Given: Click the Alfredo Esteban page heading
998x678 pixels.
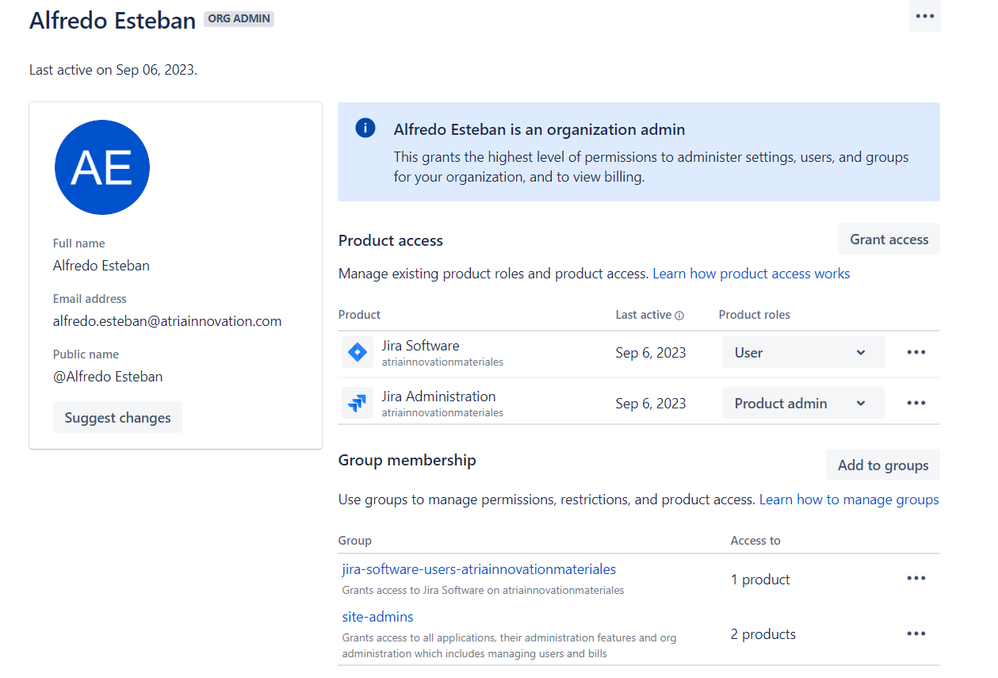Looking at the screenshot, I should 113,20.
